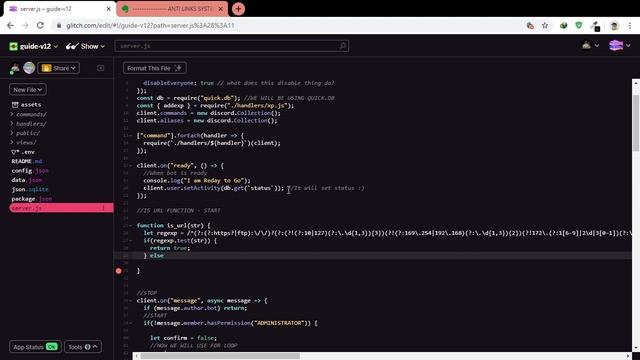Click Format This File button
Screen dimensions: 640x360
click(155, 68)
